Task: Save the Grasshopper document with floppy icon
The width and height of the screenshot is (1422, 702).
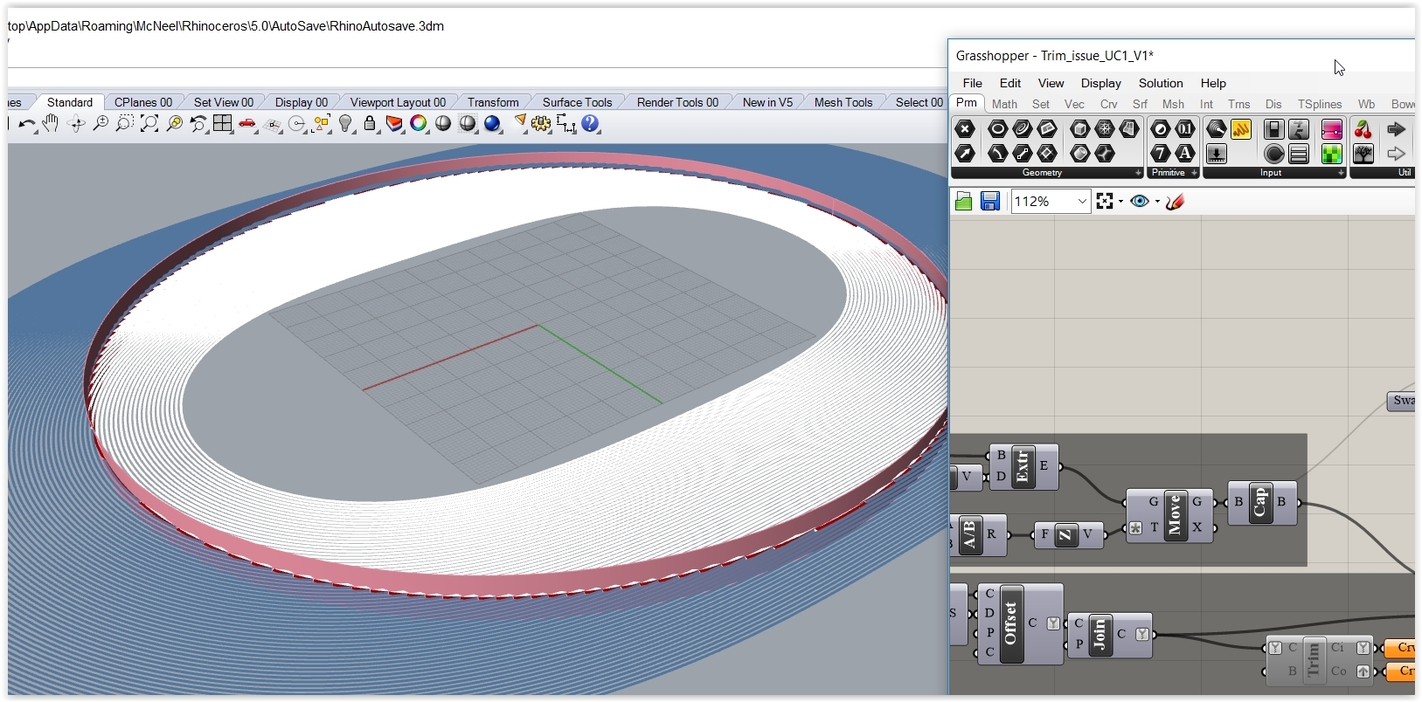Action: coord(990,201)
